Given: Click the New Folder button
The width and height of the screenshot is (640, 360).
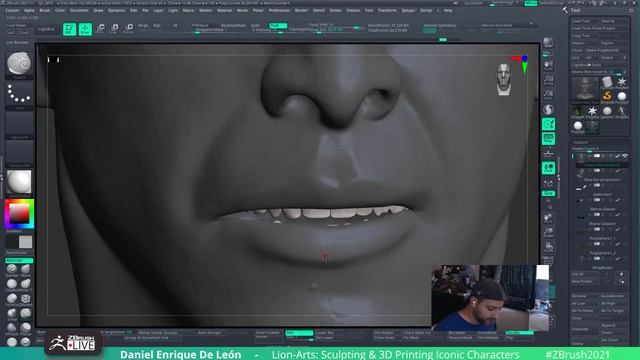Looking at the screenshot, I should click(x=584, y=281).
